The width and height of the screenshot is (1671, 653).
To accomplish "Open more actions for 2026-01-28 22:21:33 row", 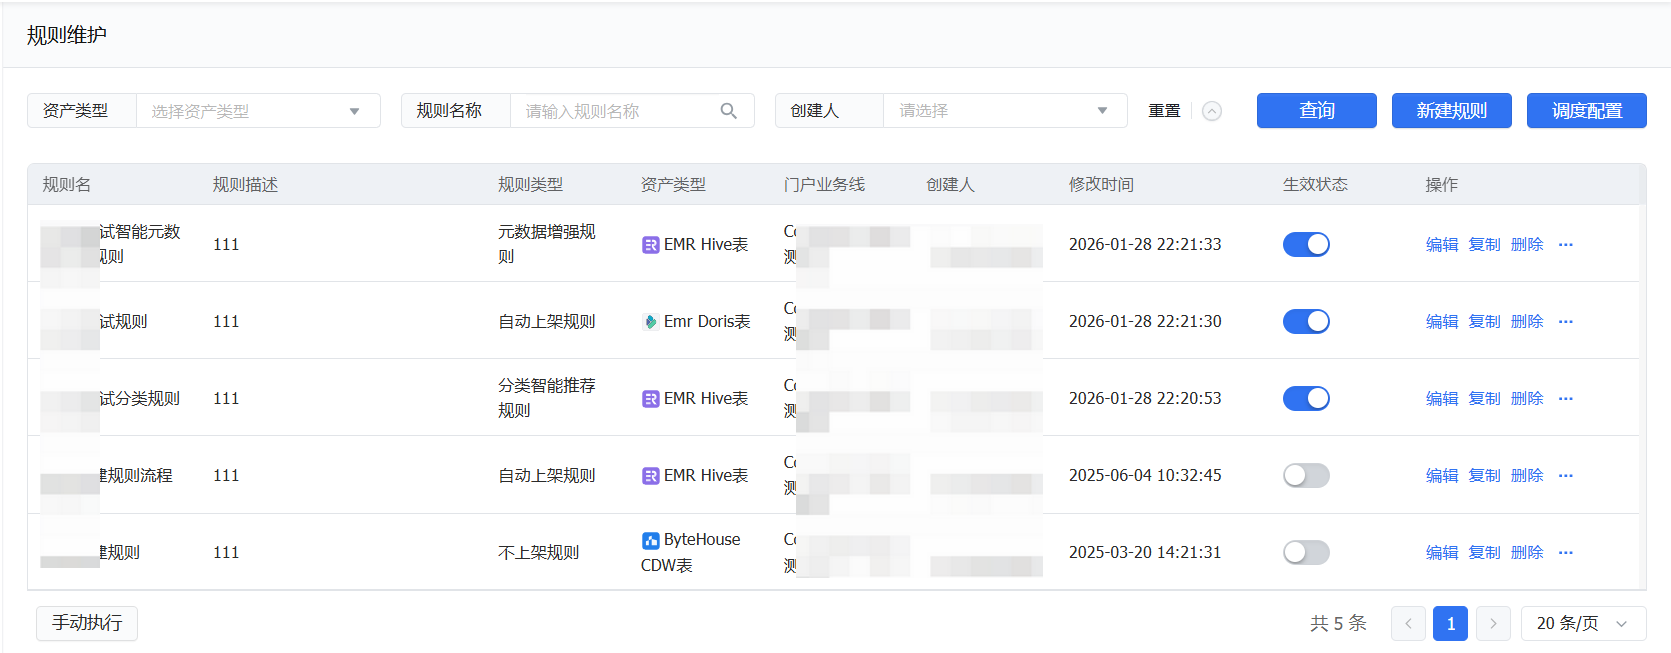I will click(1566, 245).
